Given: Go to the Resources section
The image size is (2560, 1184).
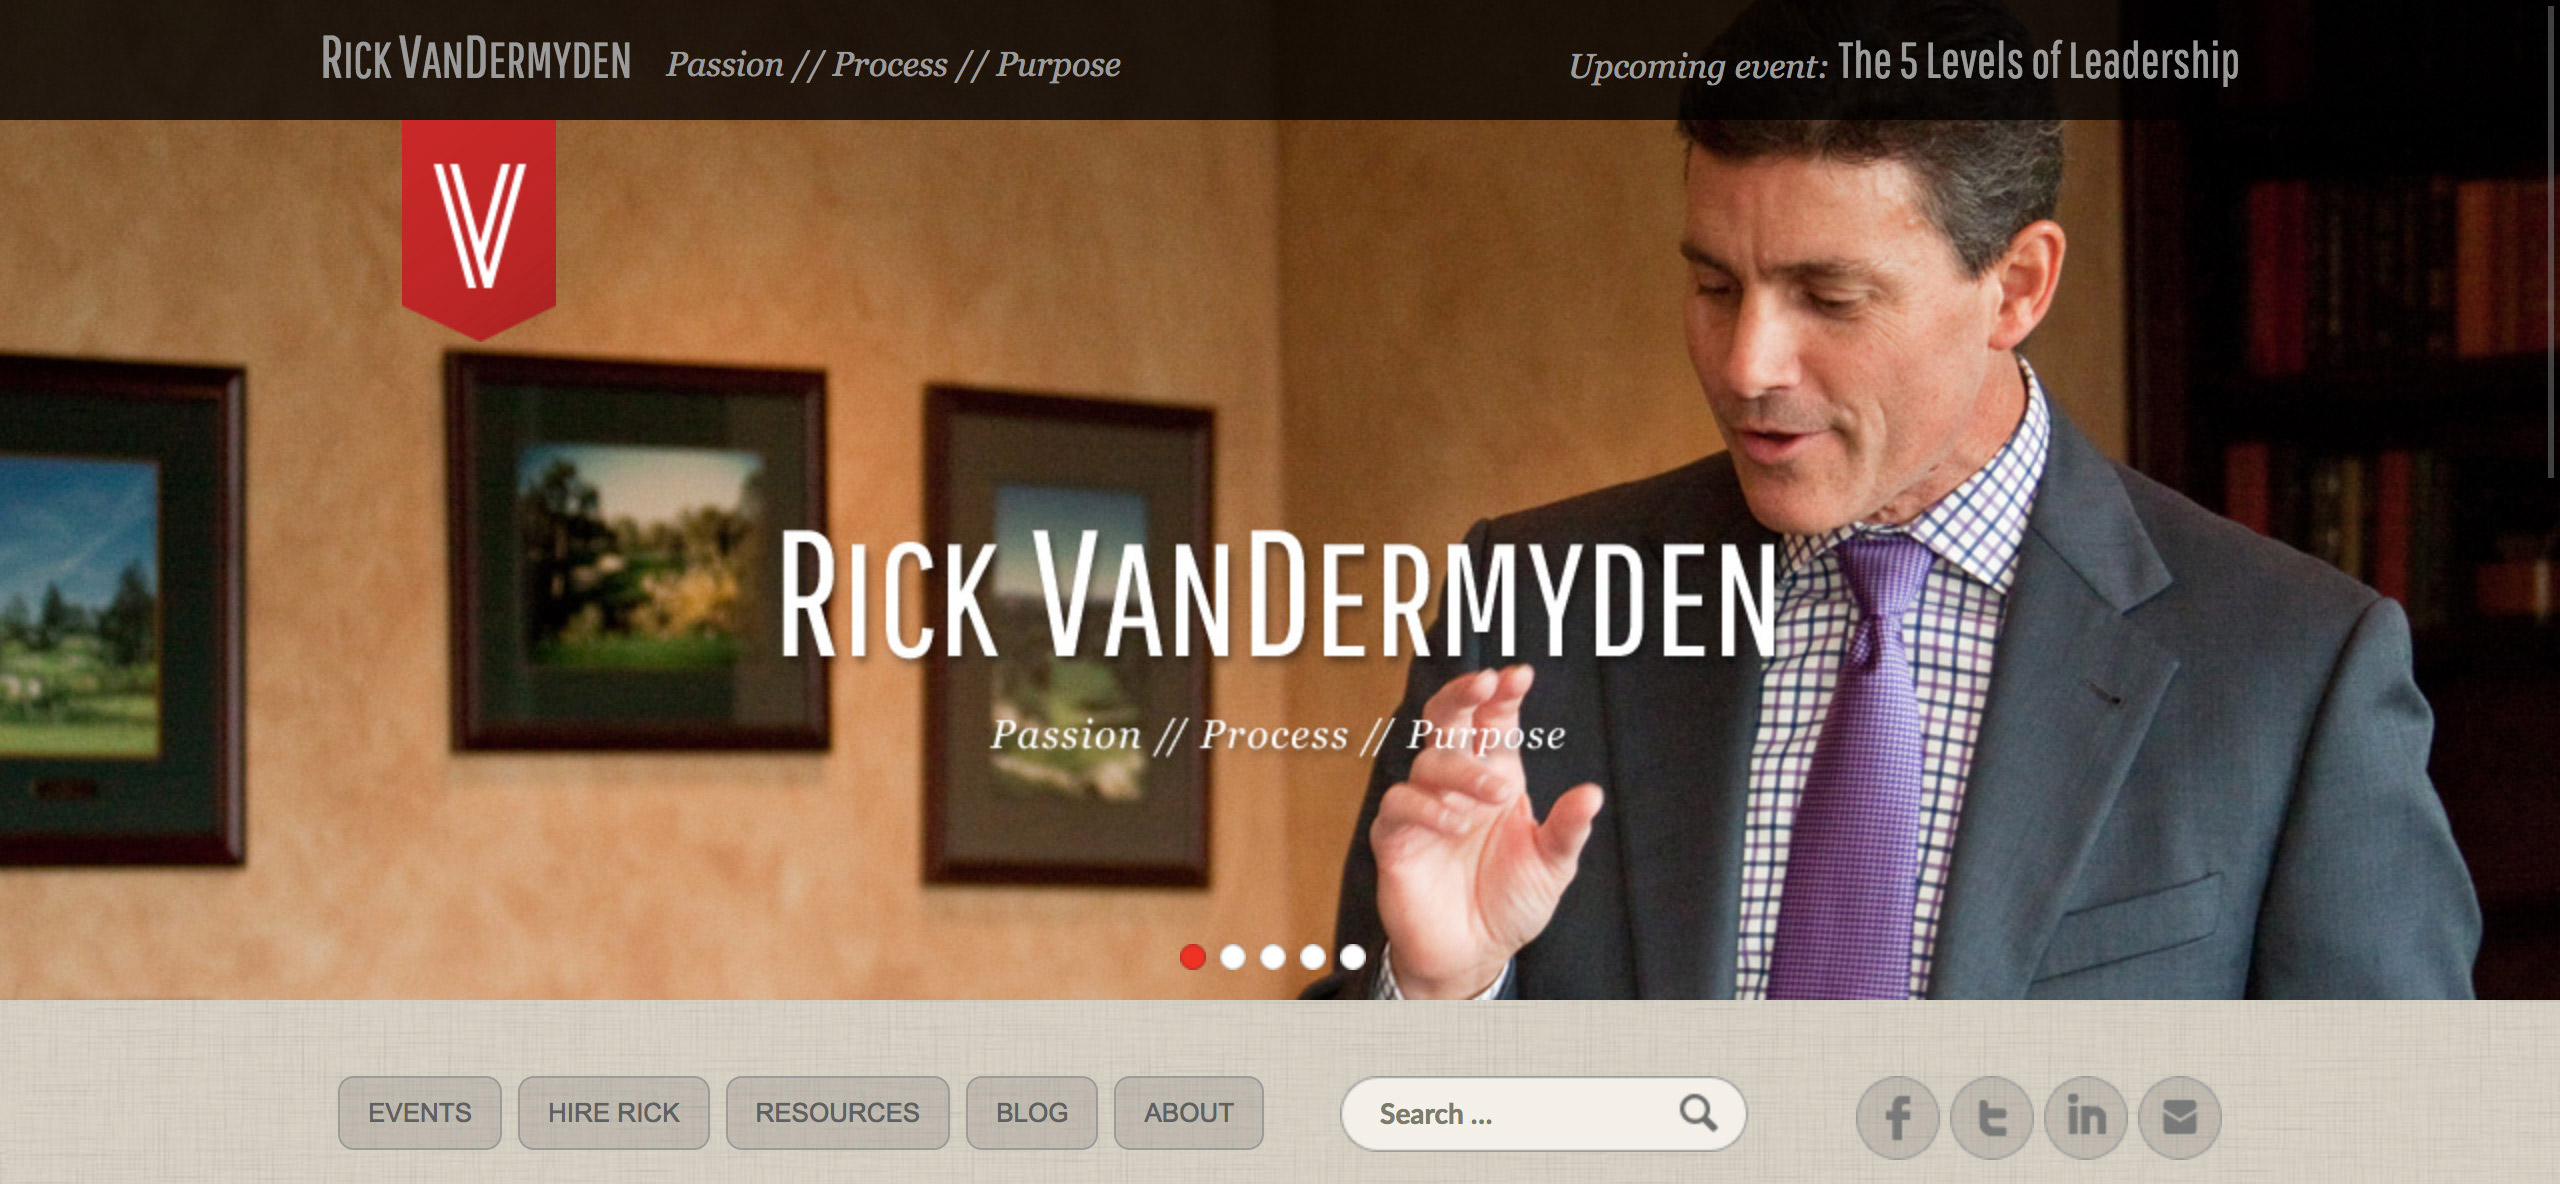Looking at the screenshot, I should click(838, 1113).
